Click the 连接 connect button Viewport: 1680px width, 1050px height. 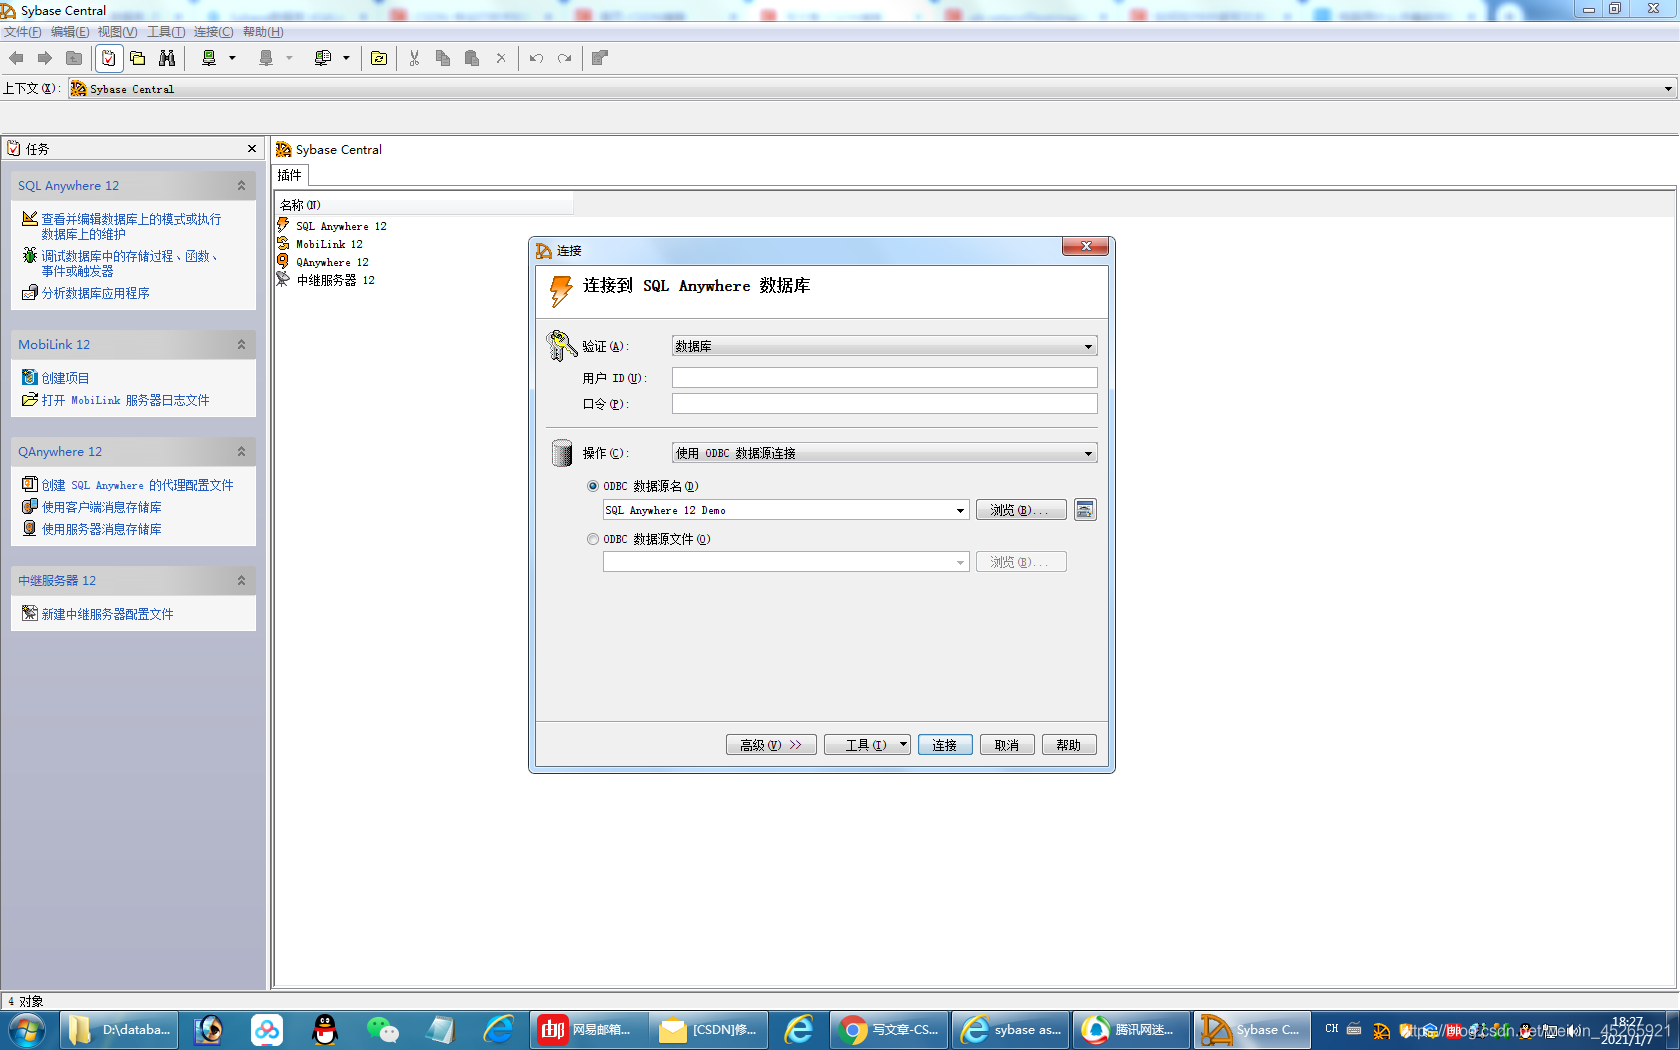click(x=945, y=745)
